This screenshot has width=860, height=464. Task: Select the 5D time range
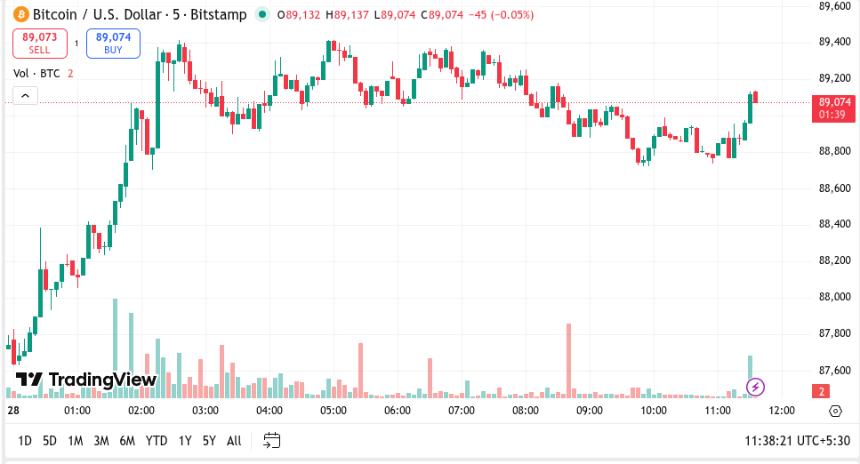49,440
